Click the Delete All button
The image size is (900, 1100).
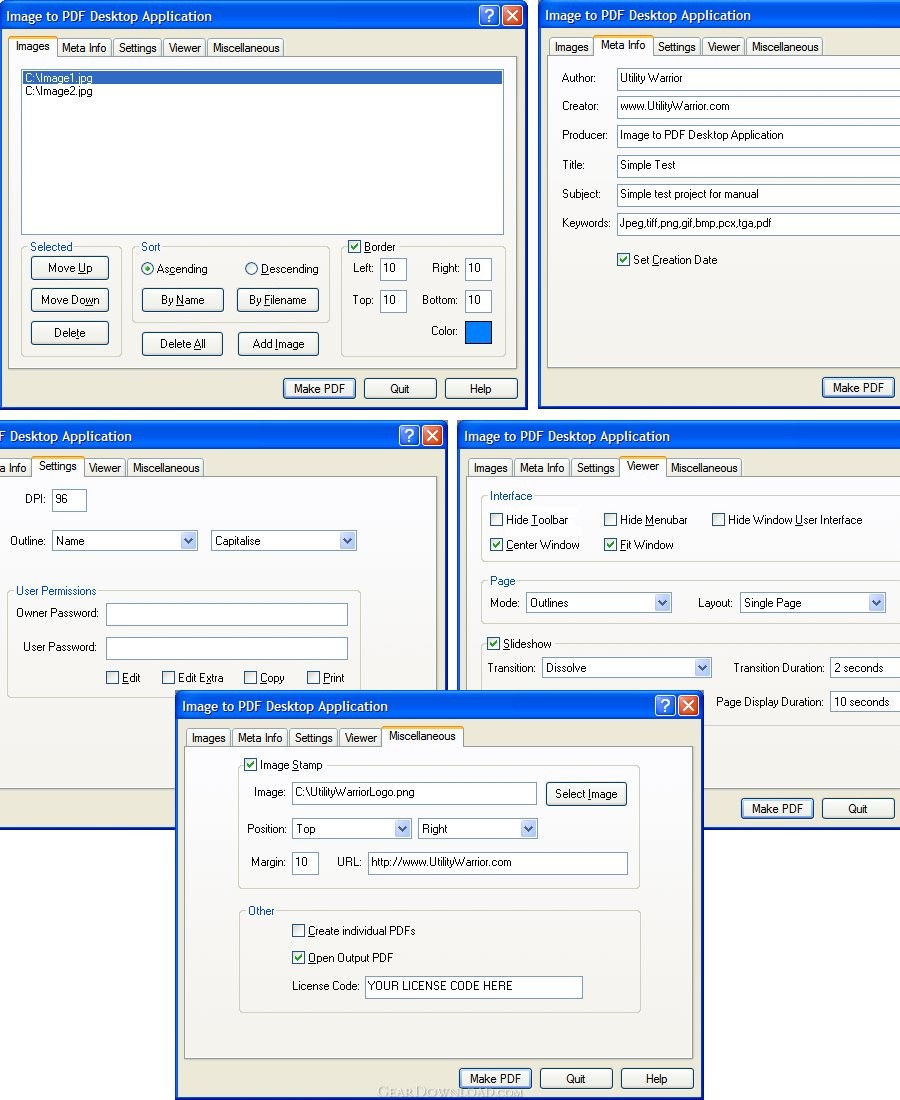[x=182, y=344]
